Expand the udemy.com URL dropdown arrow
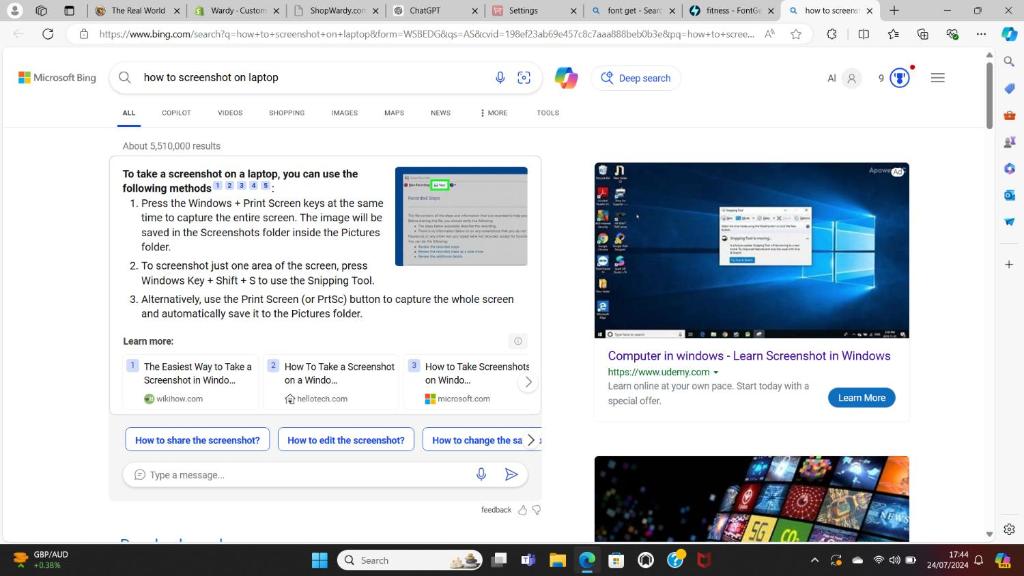The width and height of the screenshot is (1024, 576). tap(716, 372)
